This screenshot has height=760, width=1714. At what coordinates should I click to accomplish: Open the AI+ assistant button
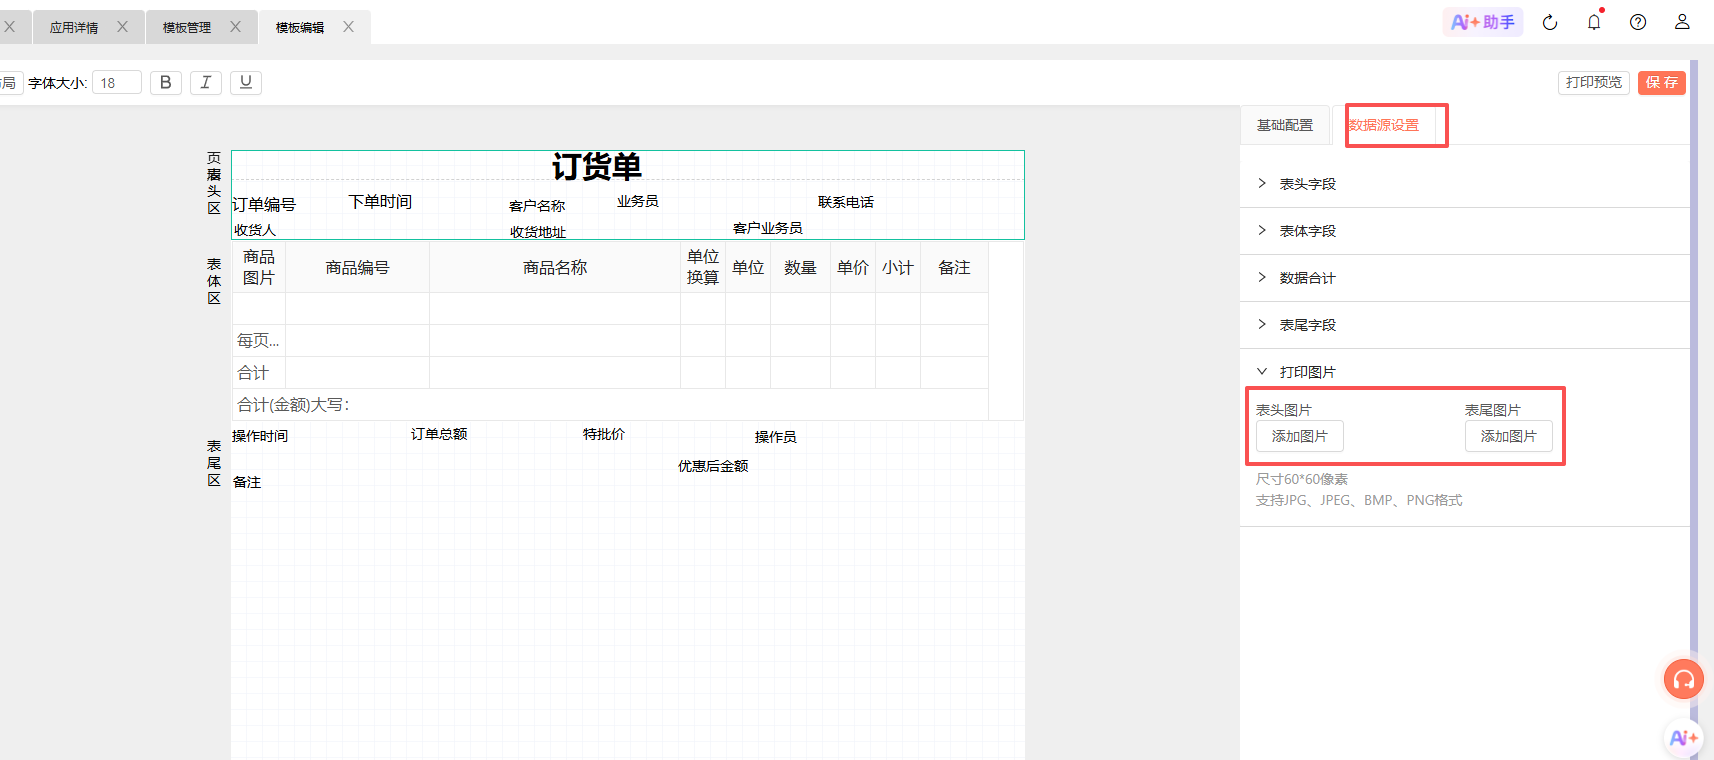click(x=1482, y=22)
